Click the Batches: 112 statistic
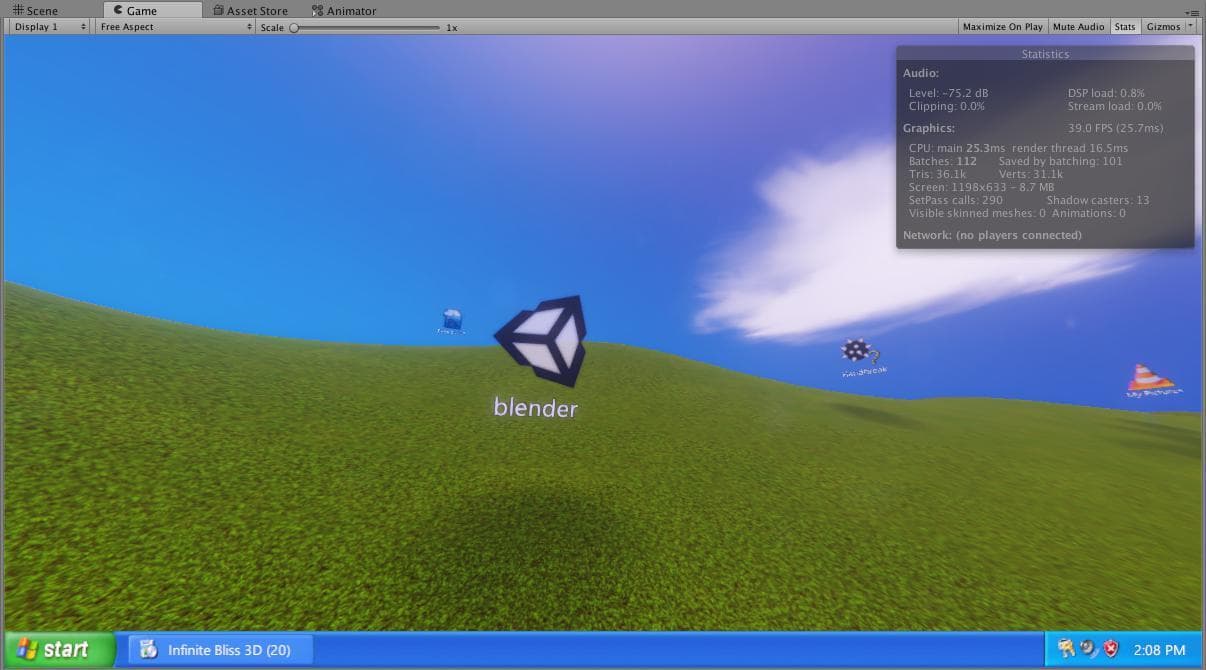 tap(942, 161)
